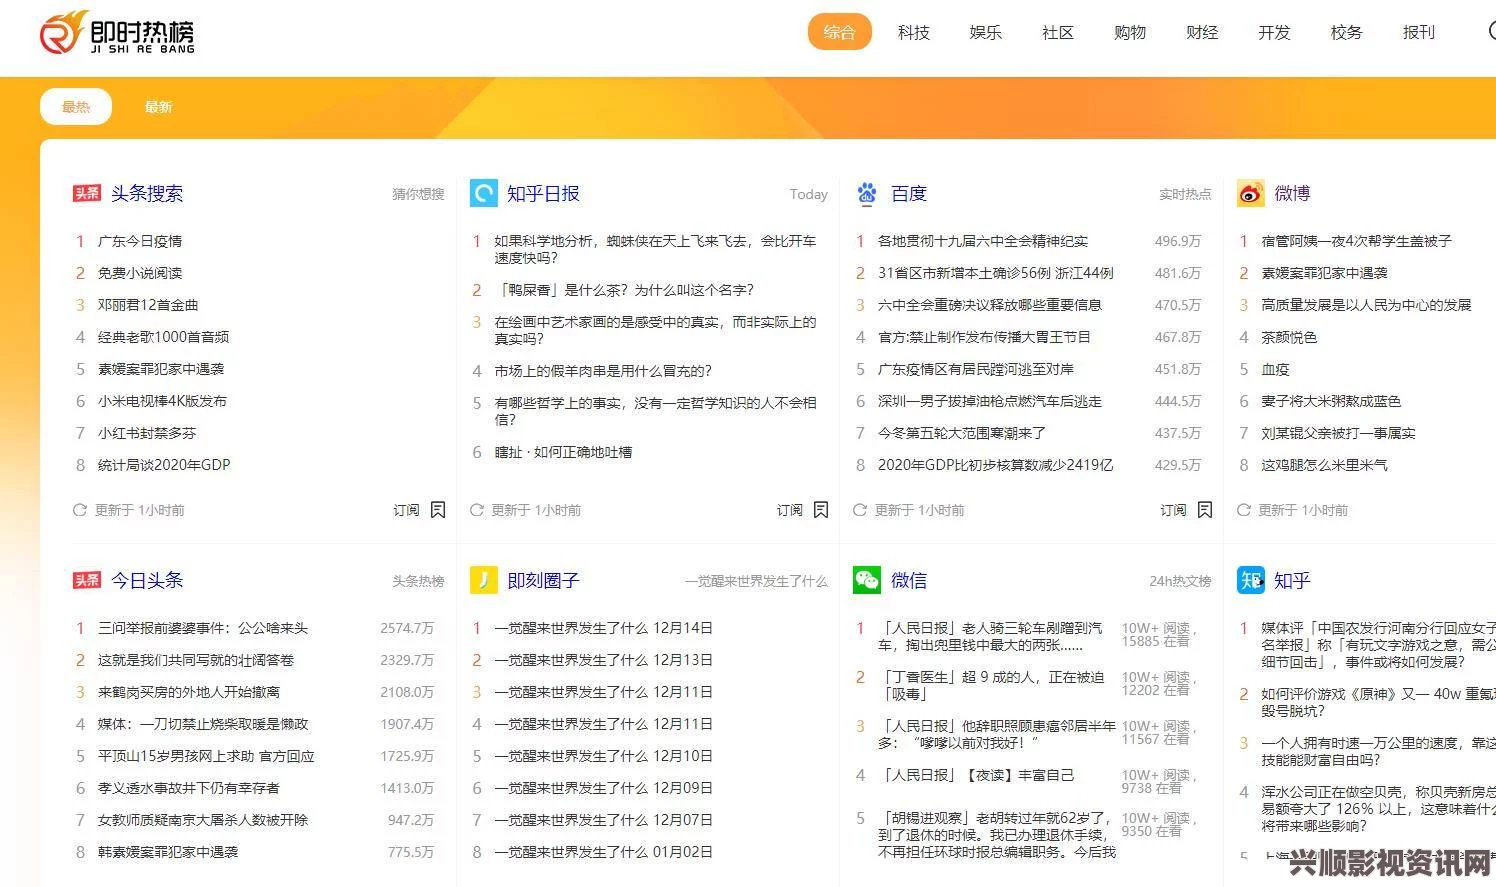Open 邓丽君12首金曲 headline
1496x887 pixels.
[x=148, y=305]
